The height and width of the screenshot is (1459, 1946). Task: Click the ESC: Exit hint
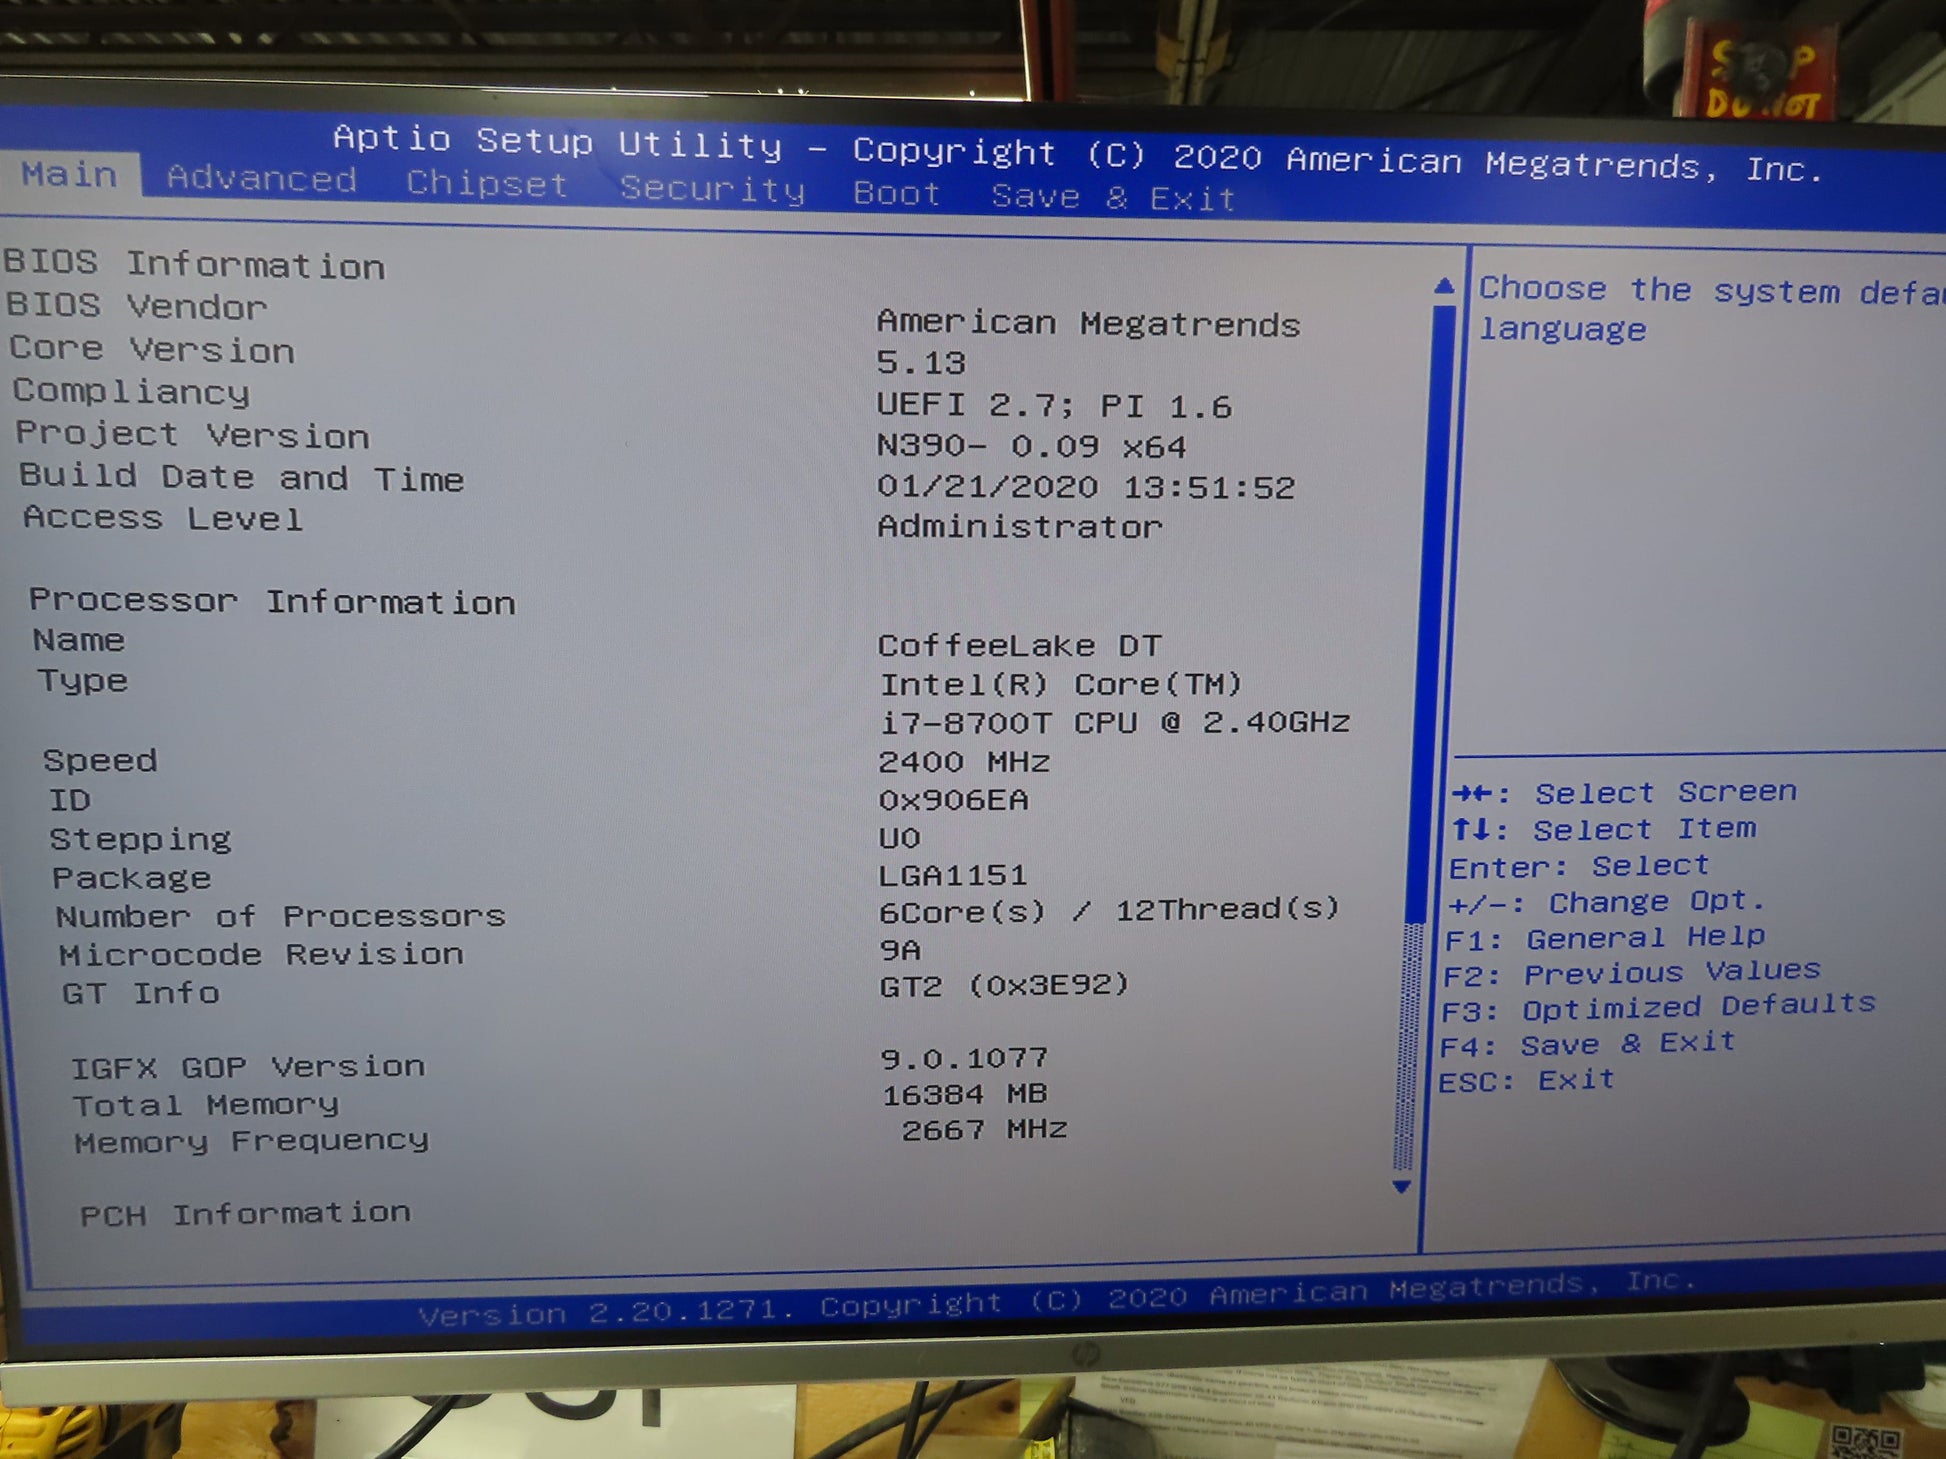point(1526,1082)
